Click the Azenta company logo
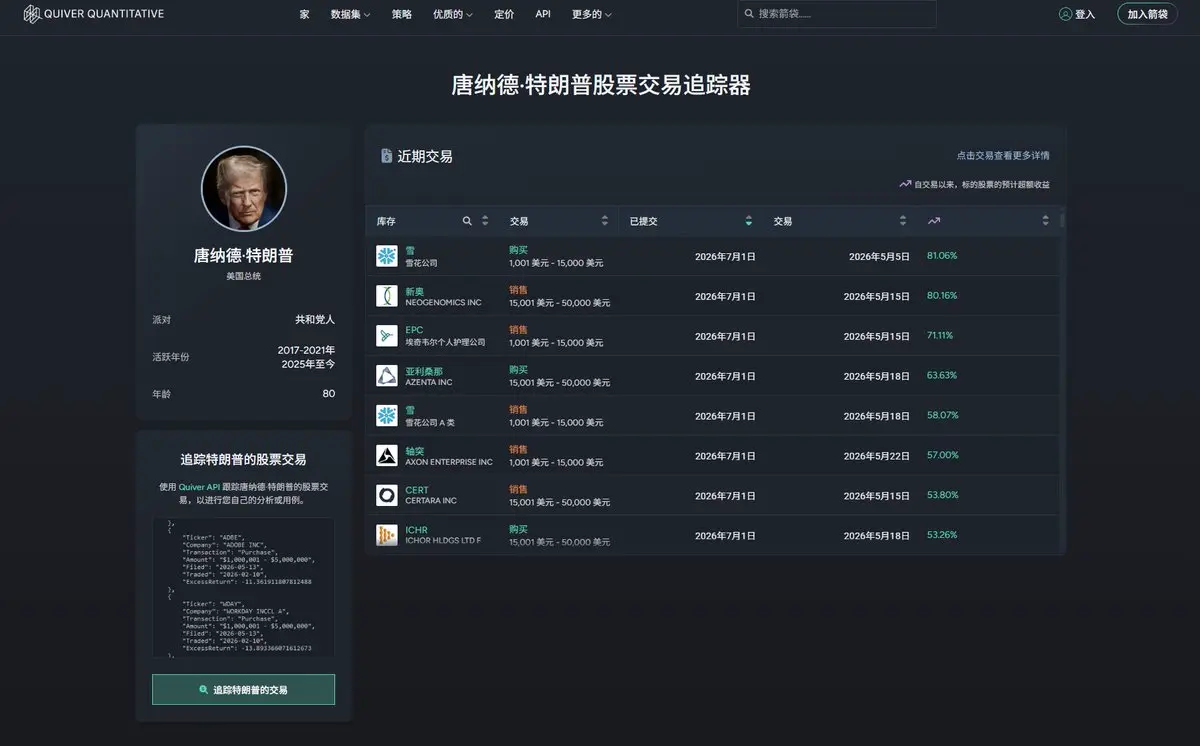This screenshot has height=746, width=1200. [x=387, y=376]
